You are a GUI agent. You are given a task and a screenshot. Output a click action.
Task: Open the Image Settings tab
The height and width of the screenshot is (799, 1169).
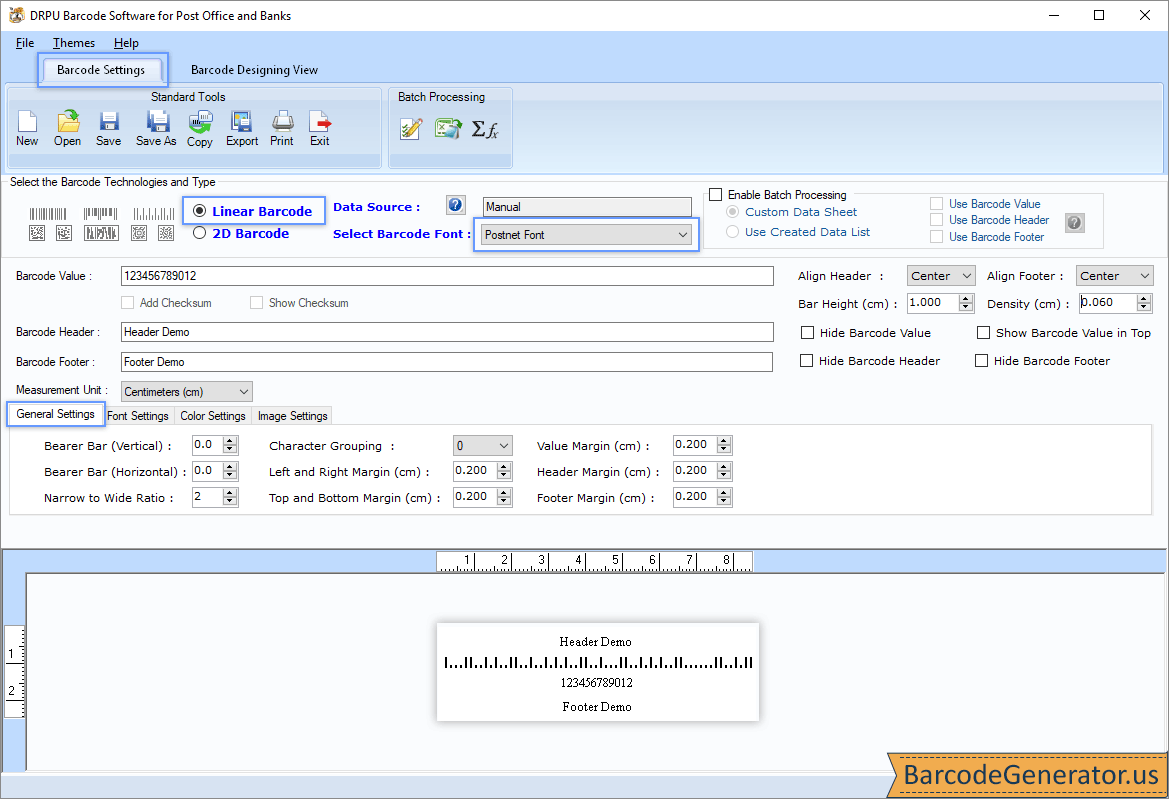(292, 415)
